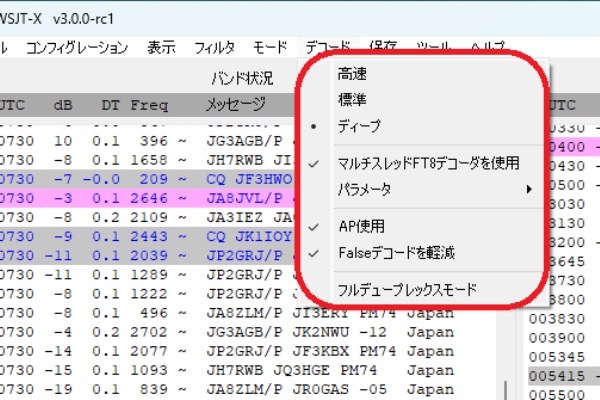Disable the AP使用 option
Screen dimensions: 600x400
361,227
